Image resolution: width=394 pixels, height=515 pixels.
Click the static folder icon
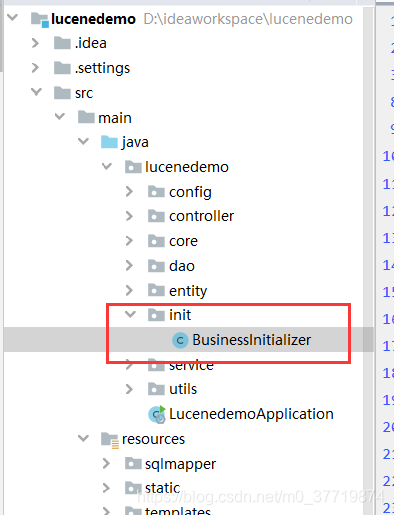(x=133, y=488)
